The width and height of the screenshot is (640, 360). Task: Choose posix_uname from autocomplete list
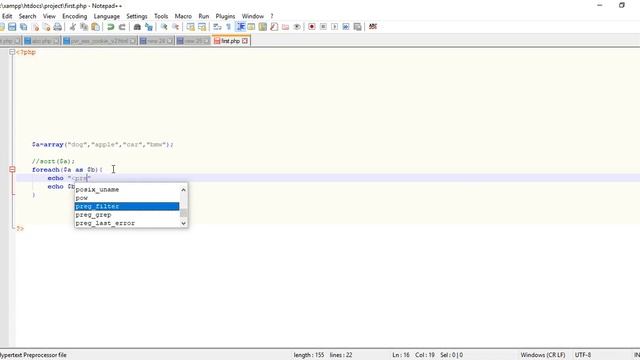pyautogui.click(x=127, y=190)
